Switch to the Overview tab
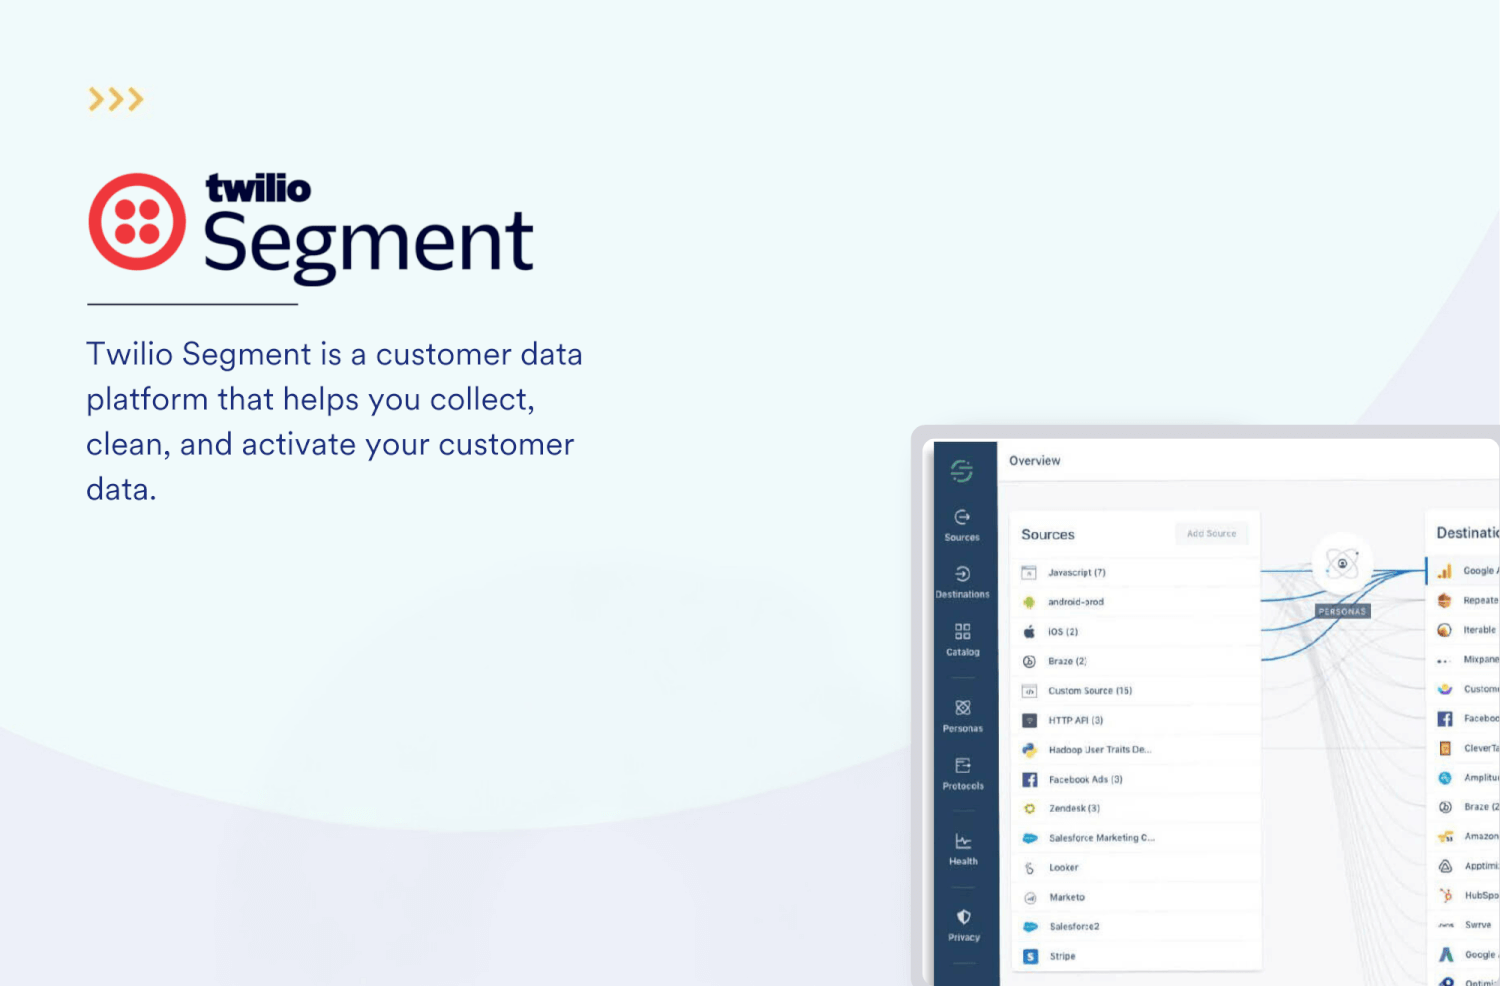This screenshot has height=986, width=1500. [x=1035, y=460]
